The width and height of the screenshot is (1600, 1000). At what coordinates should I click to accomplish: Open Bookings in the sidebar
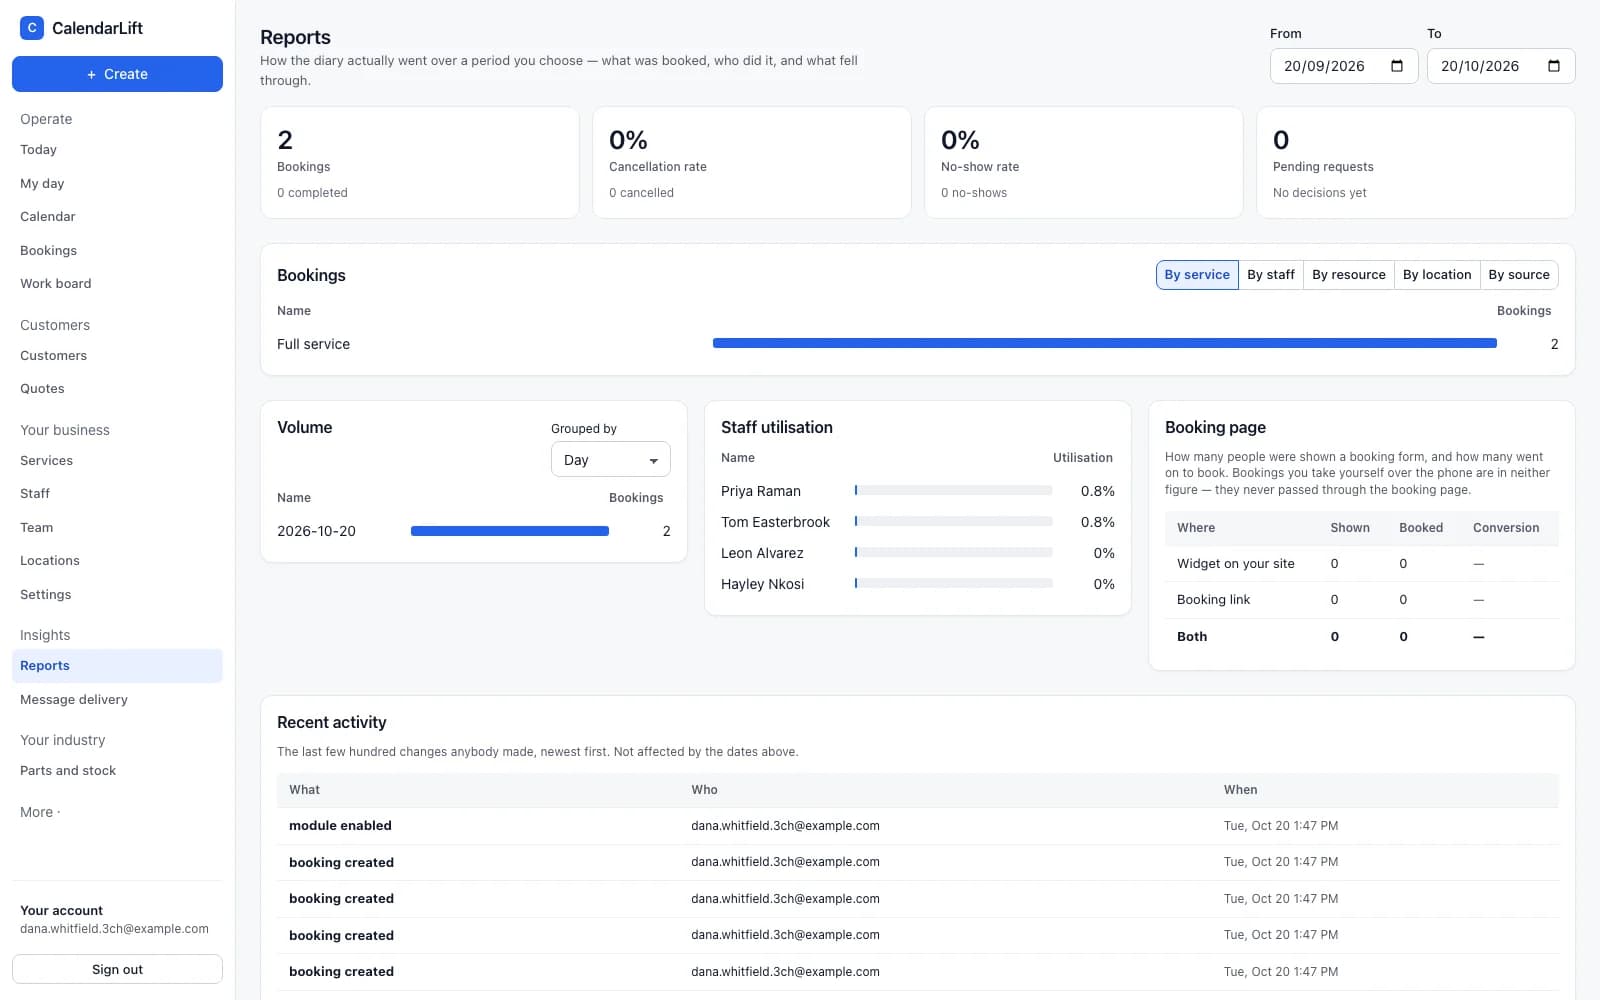[x=117, y=251]
